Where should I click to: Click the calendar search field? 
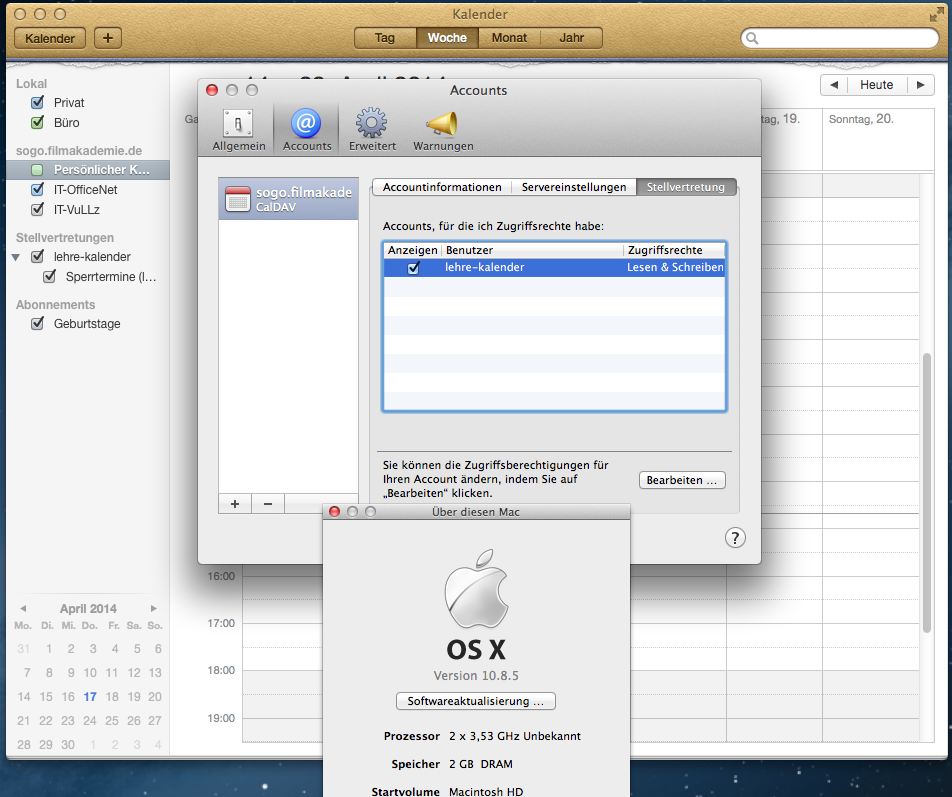tap(840, 38)
